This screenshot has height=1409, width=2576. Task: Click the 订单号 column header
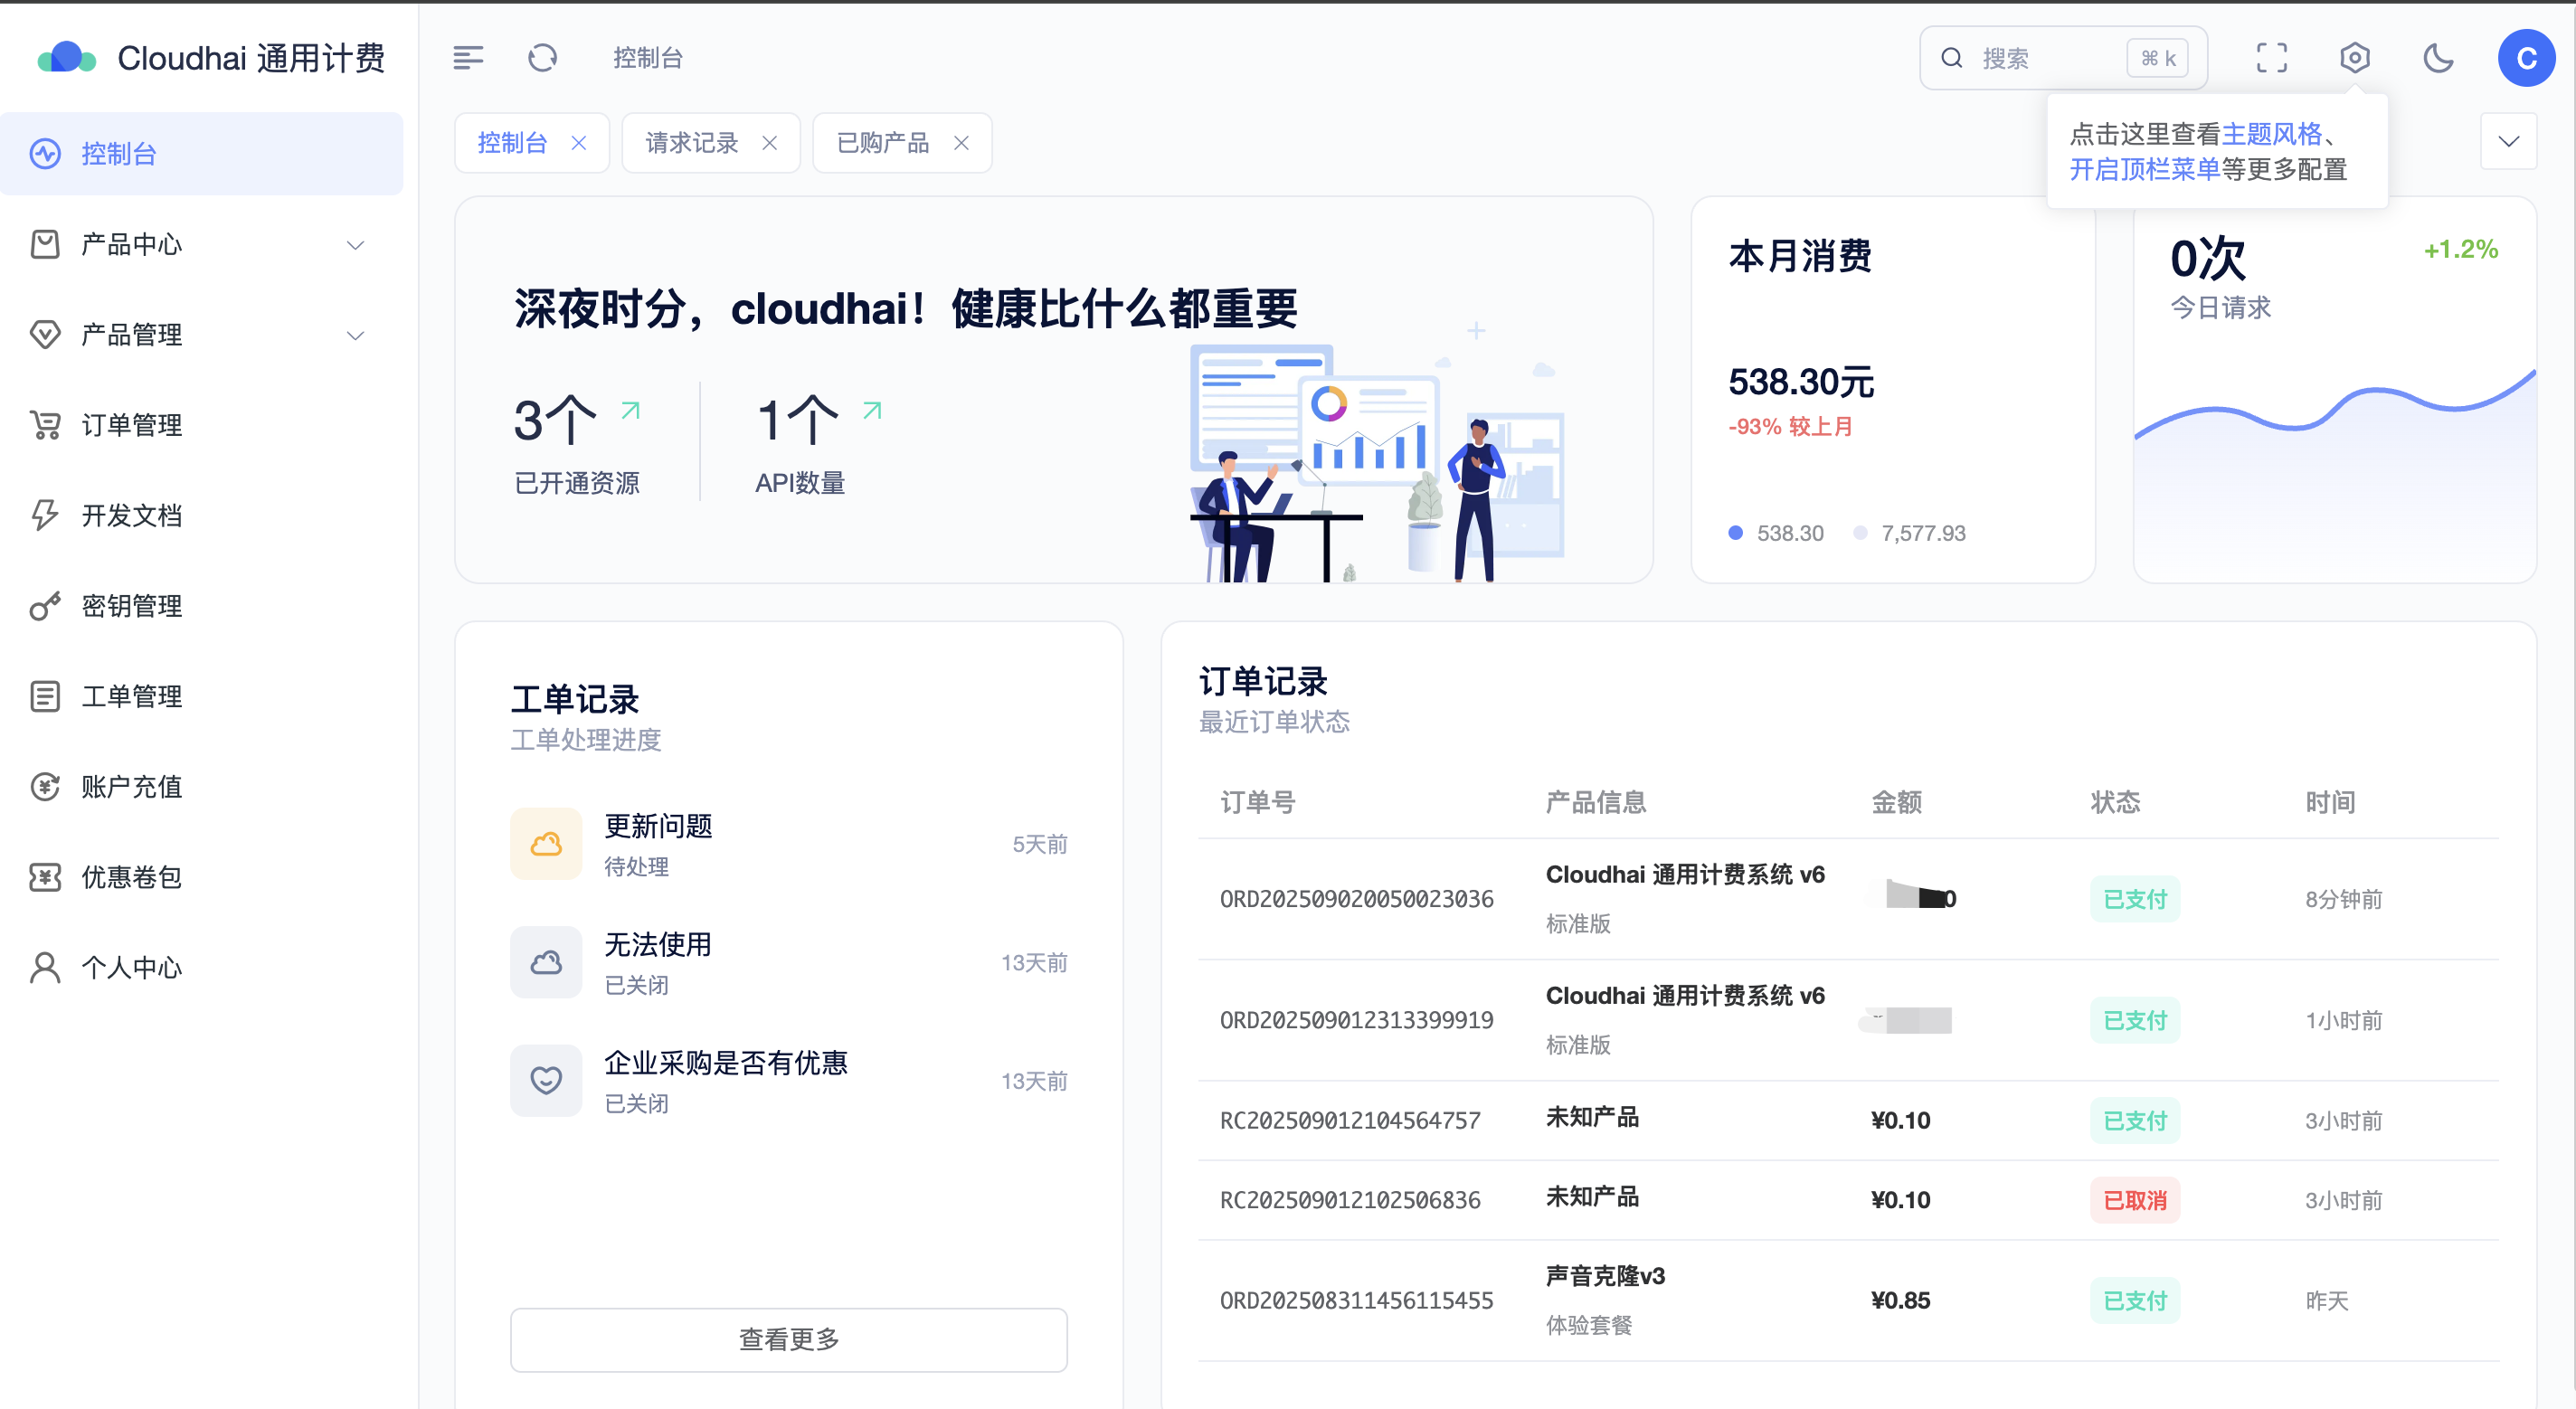coord(1257,802)
